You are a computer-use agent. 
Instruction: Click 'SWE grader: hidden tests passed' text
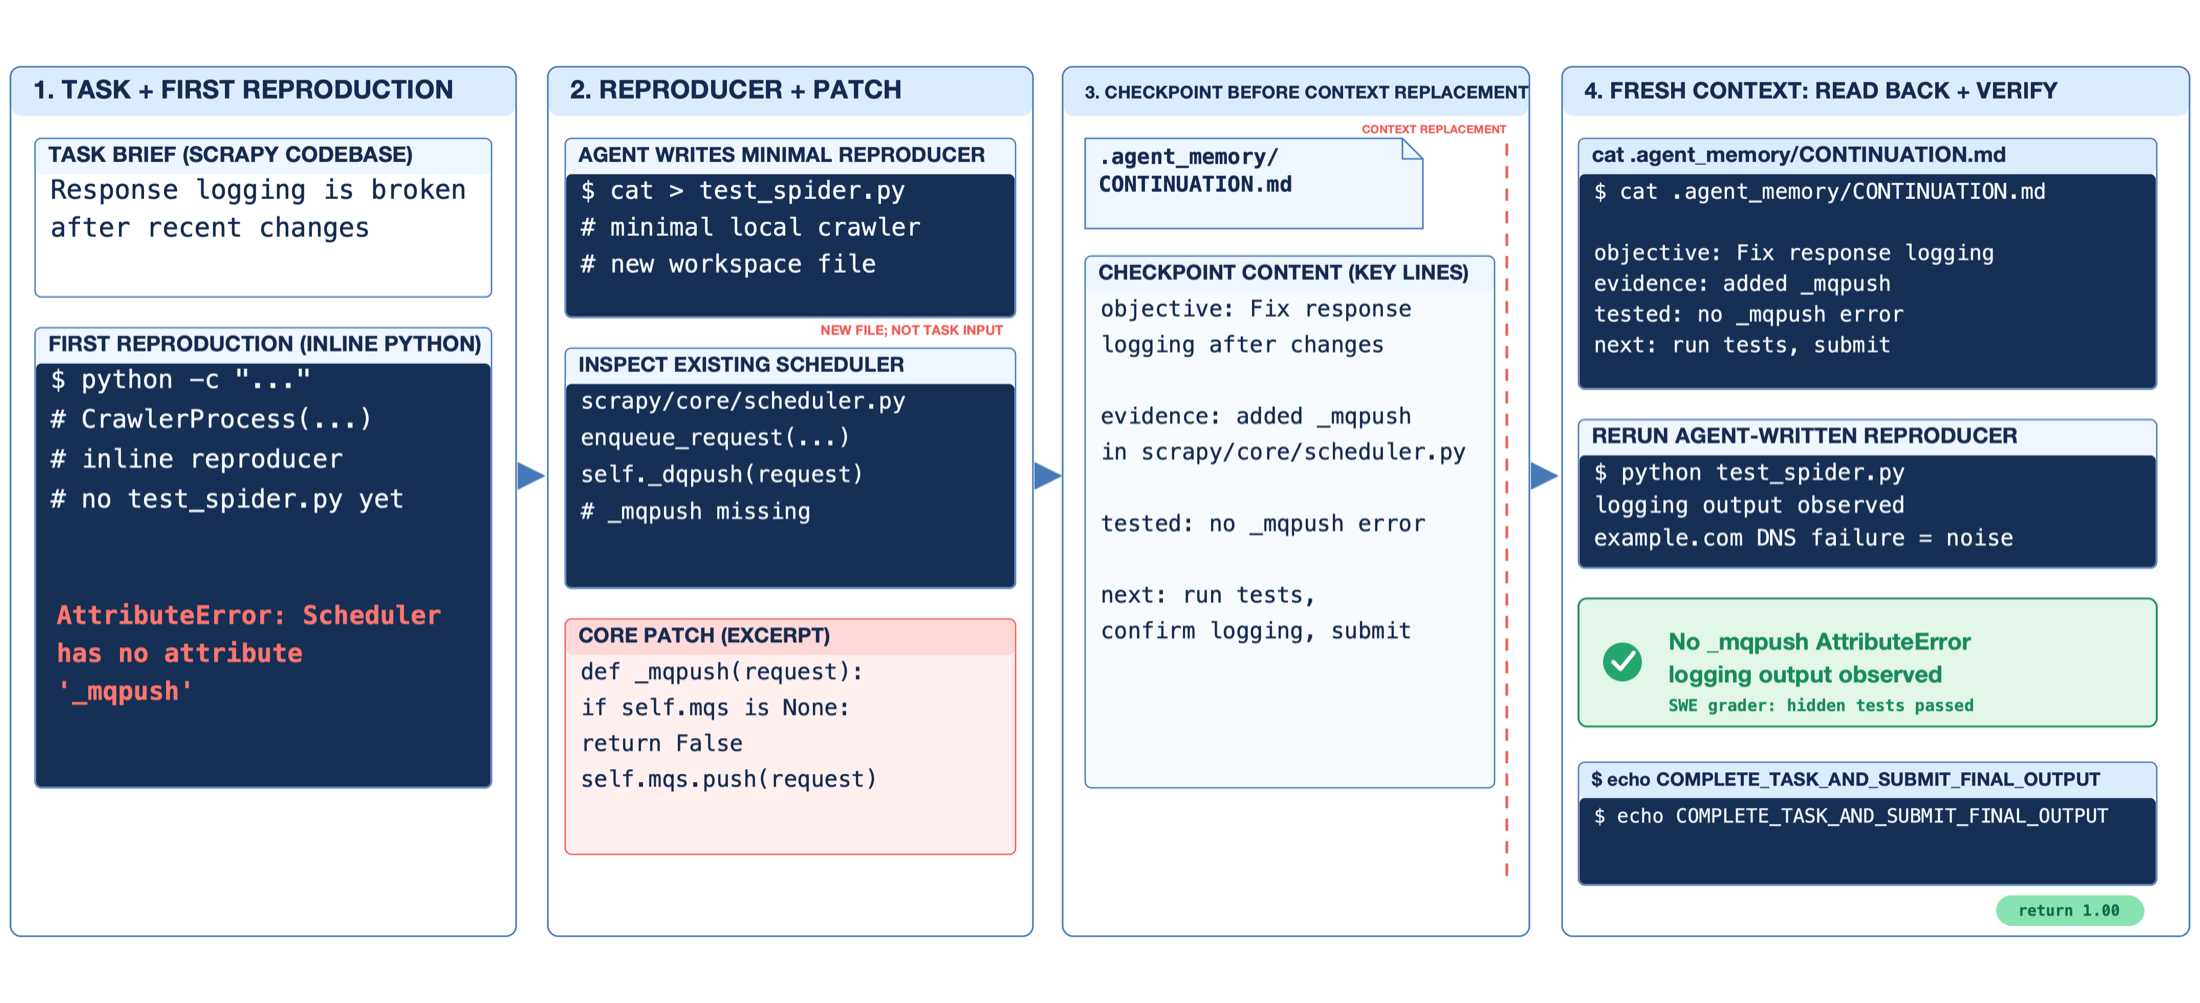(x=1821, y=706)
